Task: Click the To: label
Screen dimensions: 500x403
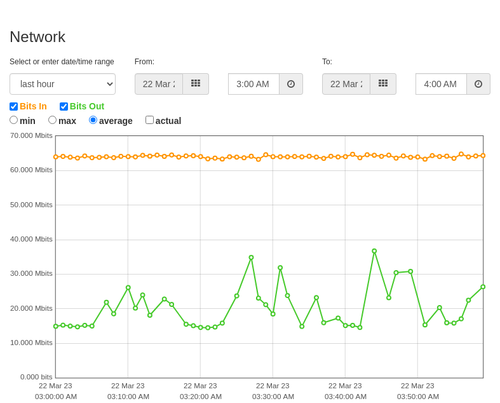Action: [327, 62]
